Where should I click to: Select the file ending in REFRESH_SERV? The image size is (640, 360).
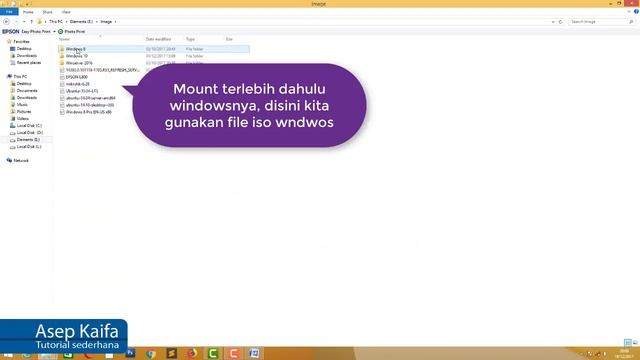pyautogui.click(x=102, y=70)
